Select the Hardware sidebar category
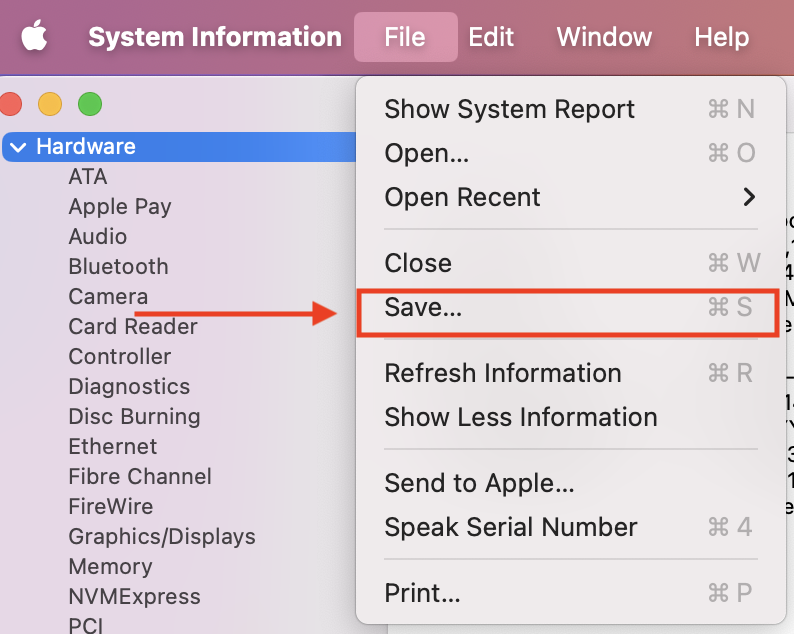 (180, 147)
